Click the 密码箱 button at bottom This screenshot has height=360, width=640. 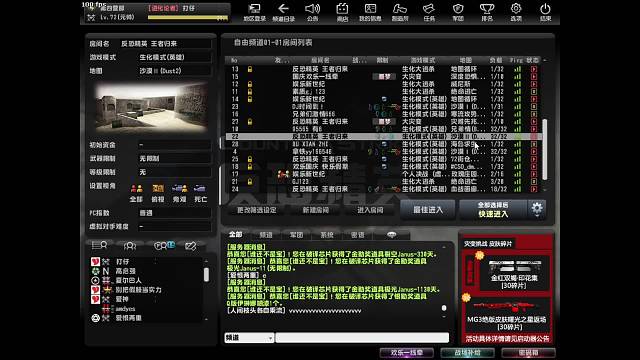[x=528, y=353]
